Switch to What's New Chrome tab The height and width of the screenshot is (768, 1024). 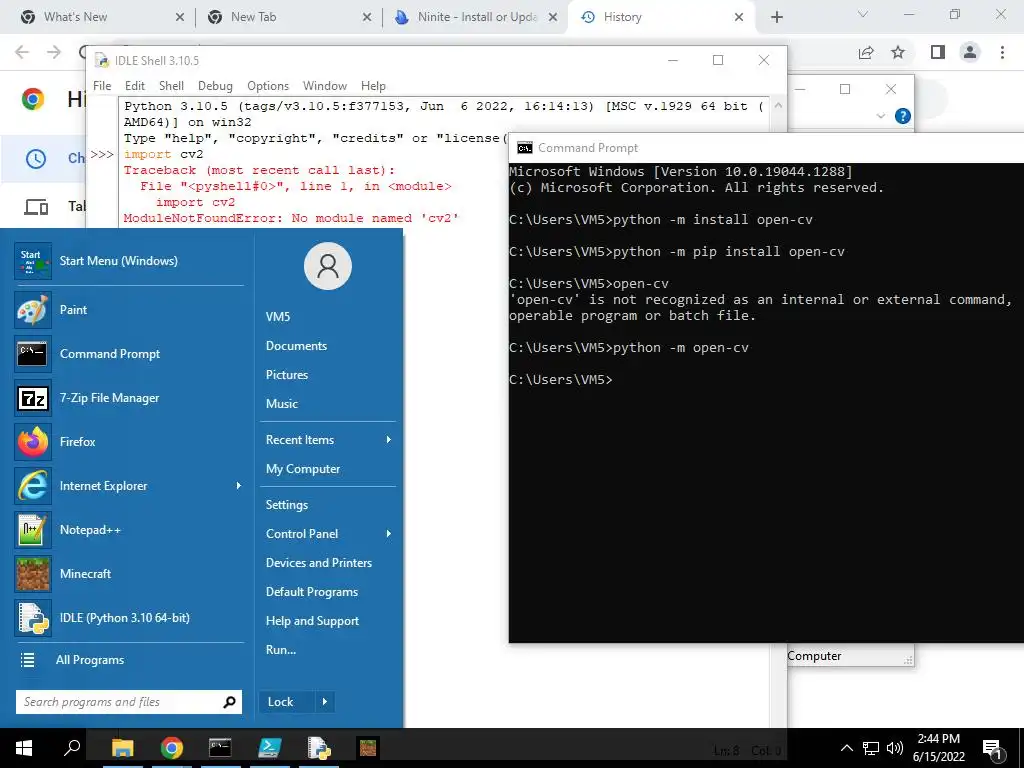[x=101, y=17]
